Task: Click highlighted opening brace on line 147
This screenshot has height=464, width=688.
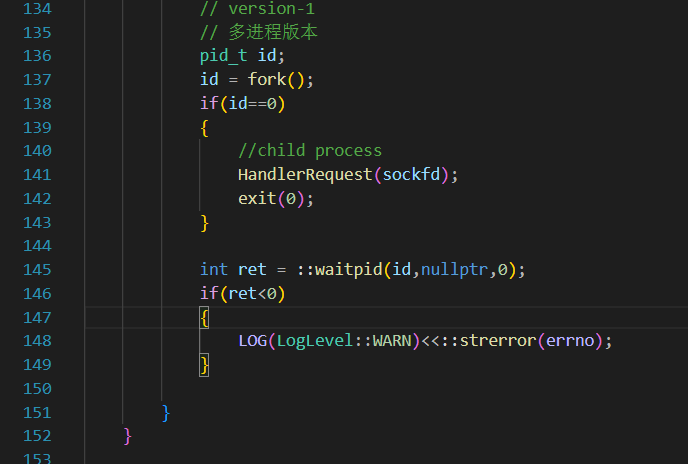Action: pyautogui.click(x=204, y=318)
